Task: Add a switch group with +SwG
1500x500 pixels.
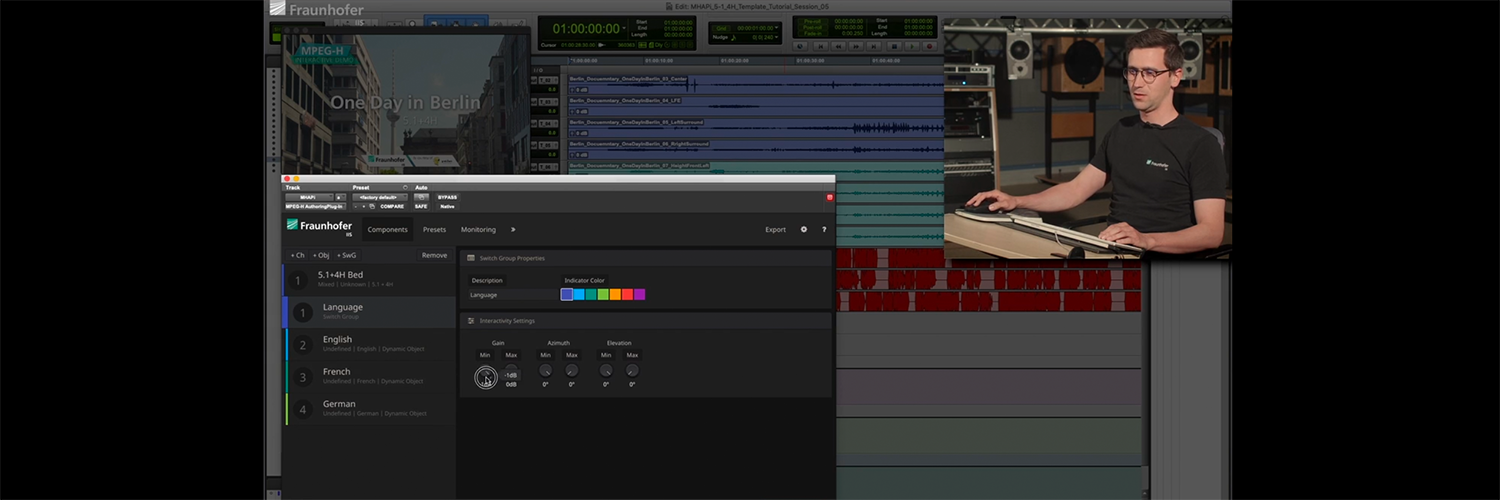Action: (x=346, y=255)
